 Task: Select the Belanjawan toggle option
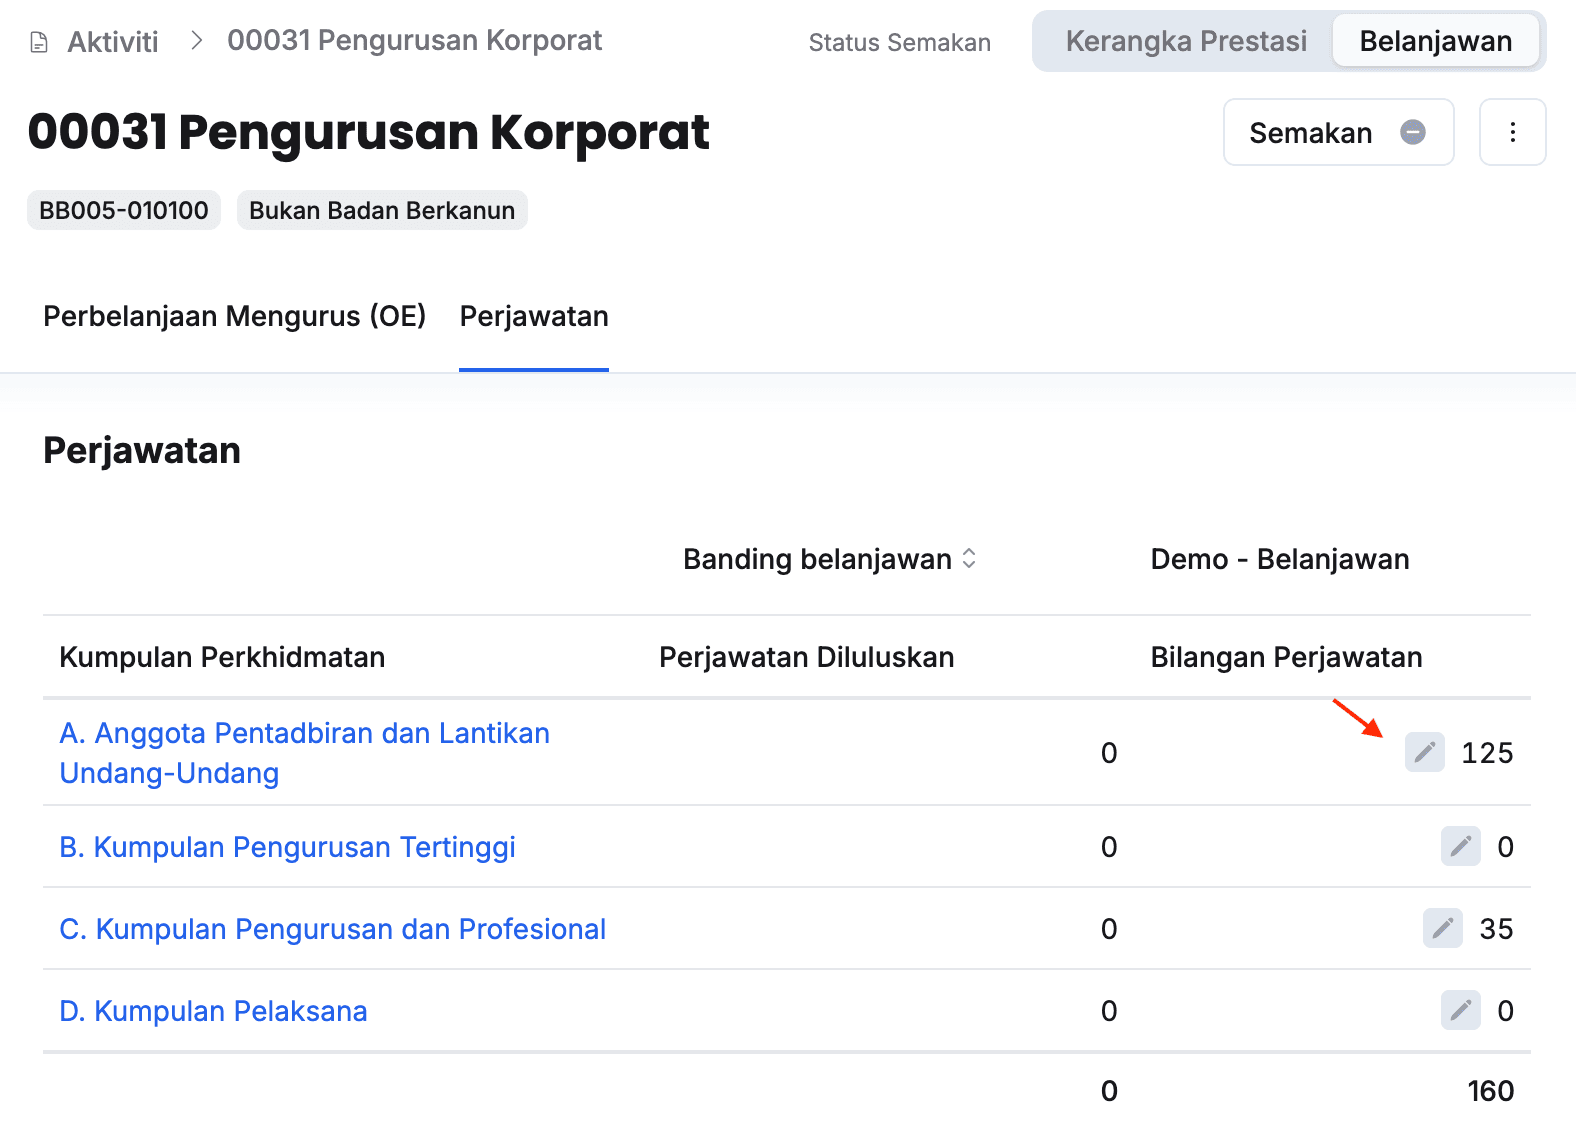[1435, 41]
